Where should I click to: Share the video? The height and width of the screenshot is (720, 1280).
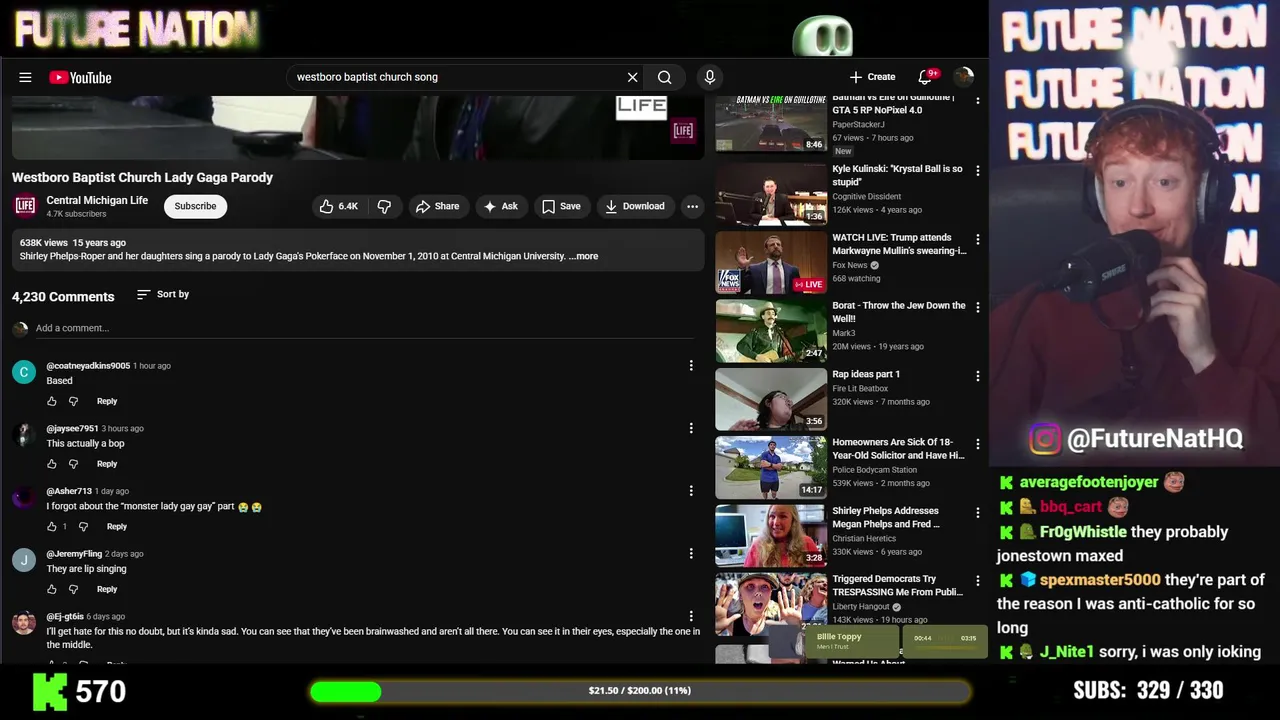pyautogui.click(x=437, y=206)
